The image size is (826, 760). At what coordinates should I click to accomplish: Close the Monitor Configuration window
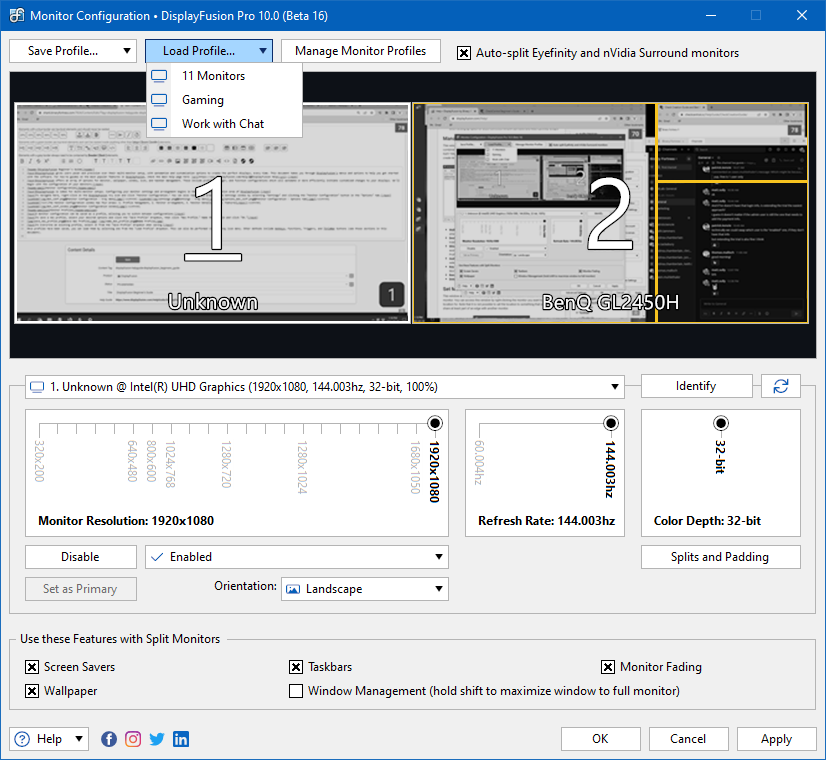pos(802,15)
